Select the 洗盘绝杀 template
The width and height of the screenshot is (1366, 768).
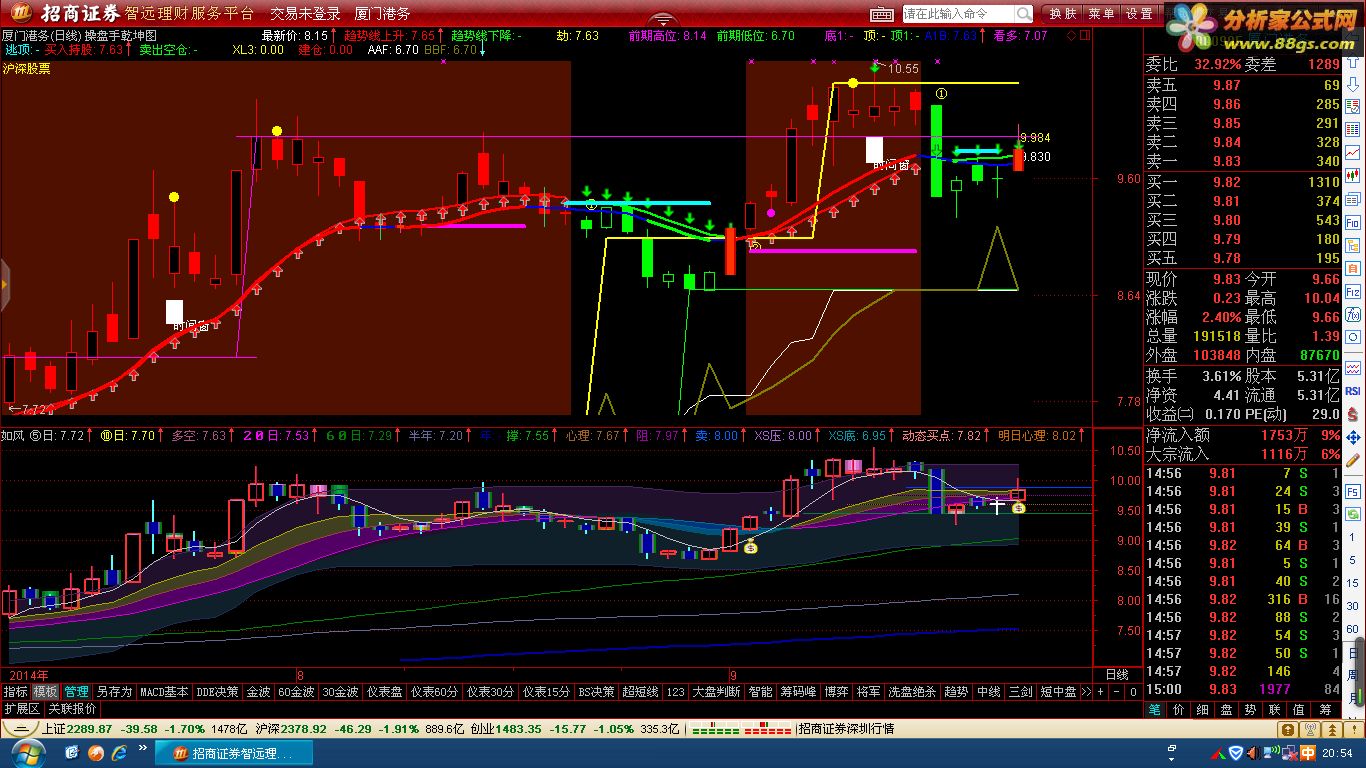(912, 692)
